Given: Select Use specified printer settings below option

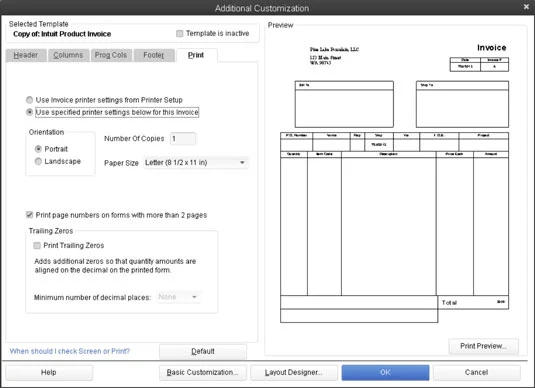Looking at the screenshot, I should 30,112.
